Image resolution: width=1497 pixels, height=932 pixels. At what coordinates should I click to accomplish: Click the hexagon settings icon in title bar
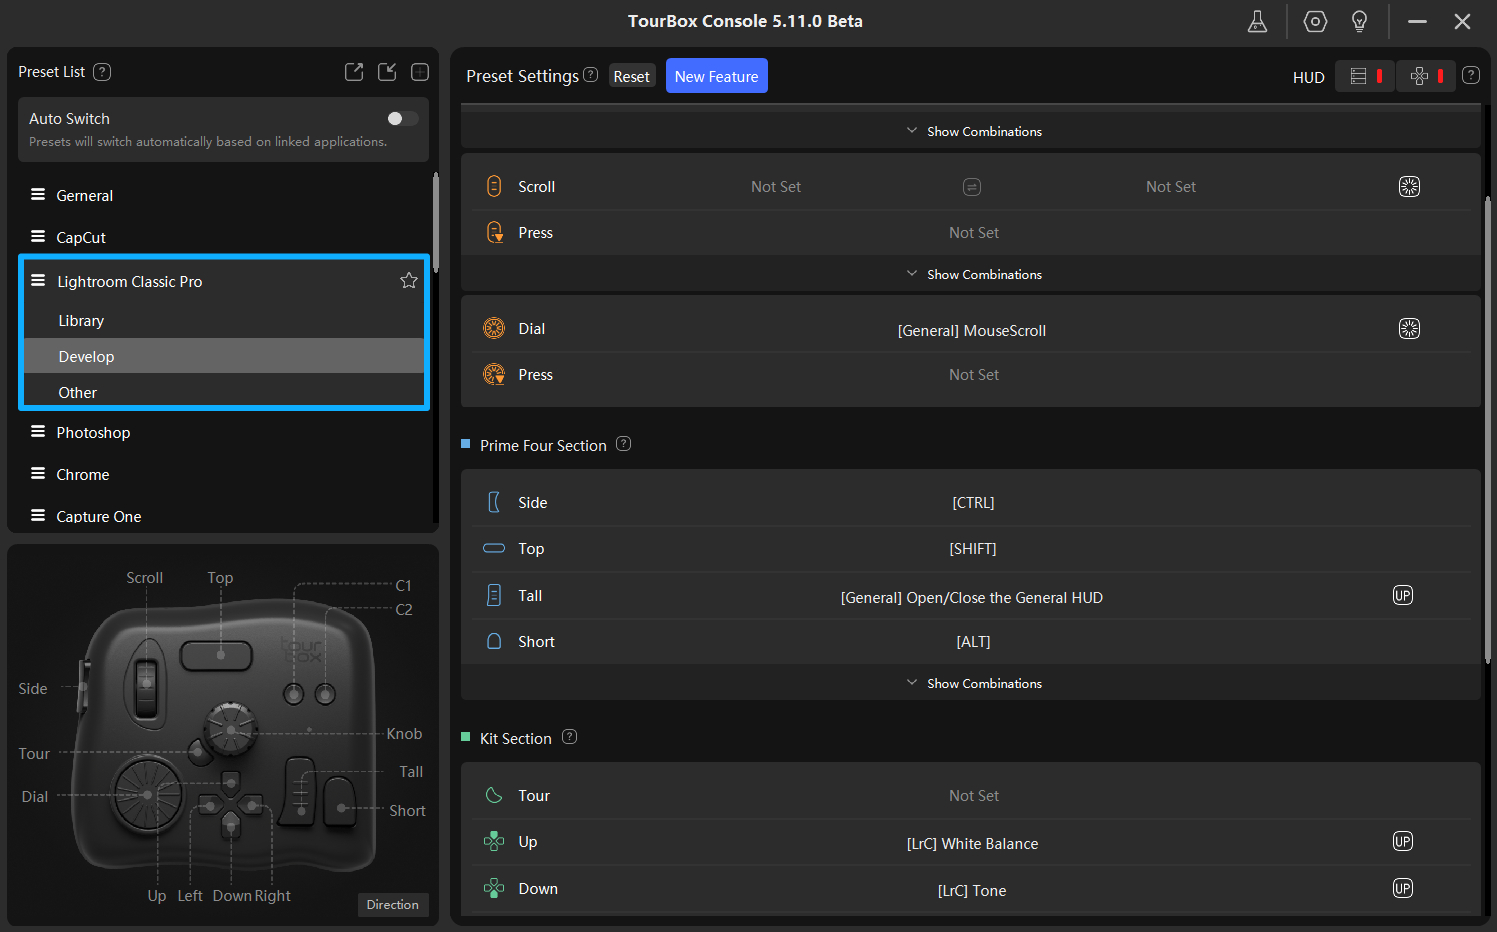point(1315,22)
